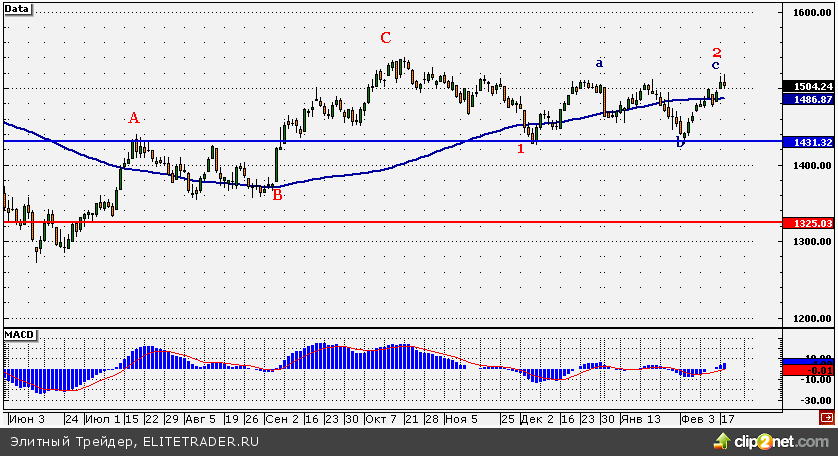Click the red wave label 2
Image resolution: width=838 pixels, height=456 pixels.
click(717, 52)
